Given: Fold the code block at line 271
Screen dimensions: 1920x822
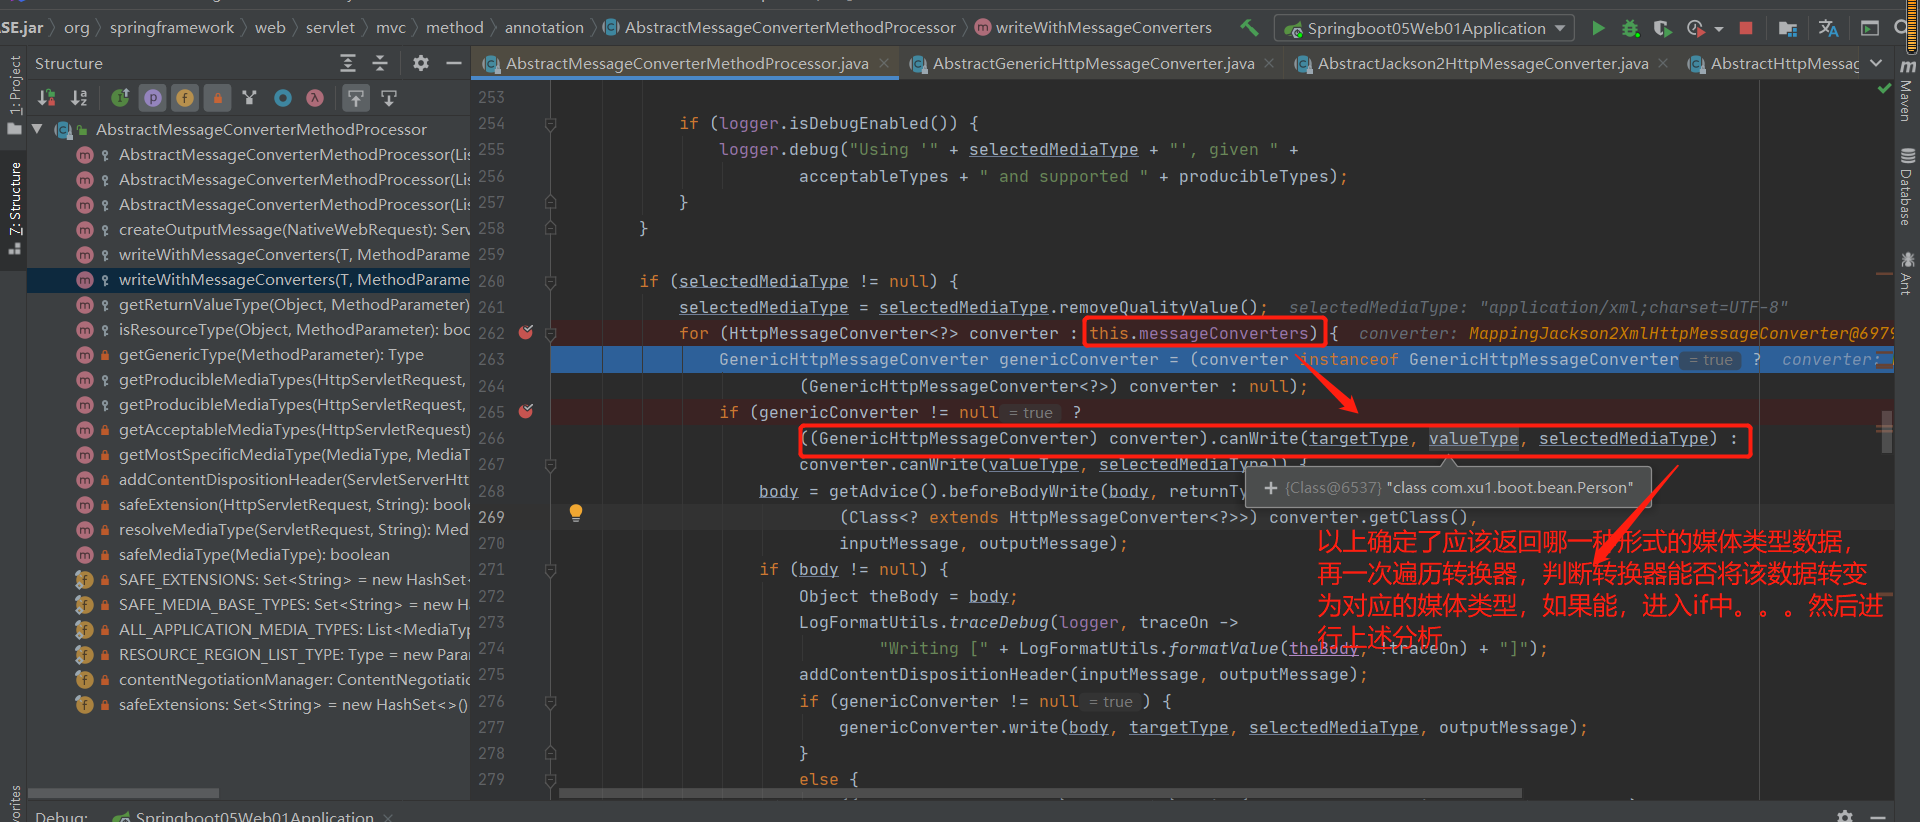Looking at the screenshot, I should (x=550, y=570).
